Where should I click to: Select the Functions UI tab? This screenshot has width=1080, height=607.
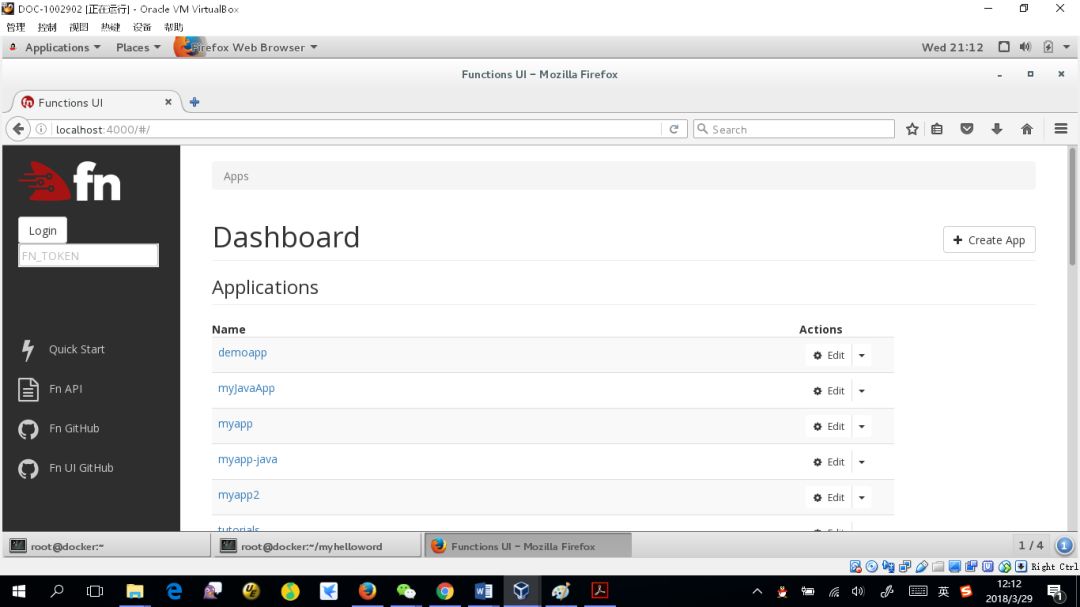[96, 102]
